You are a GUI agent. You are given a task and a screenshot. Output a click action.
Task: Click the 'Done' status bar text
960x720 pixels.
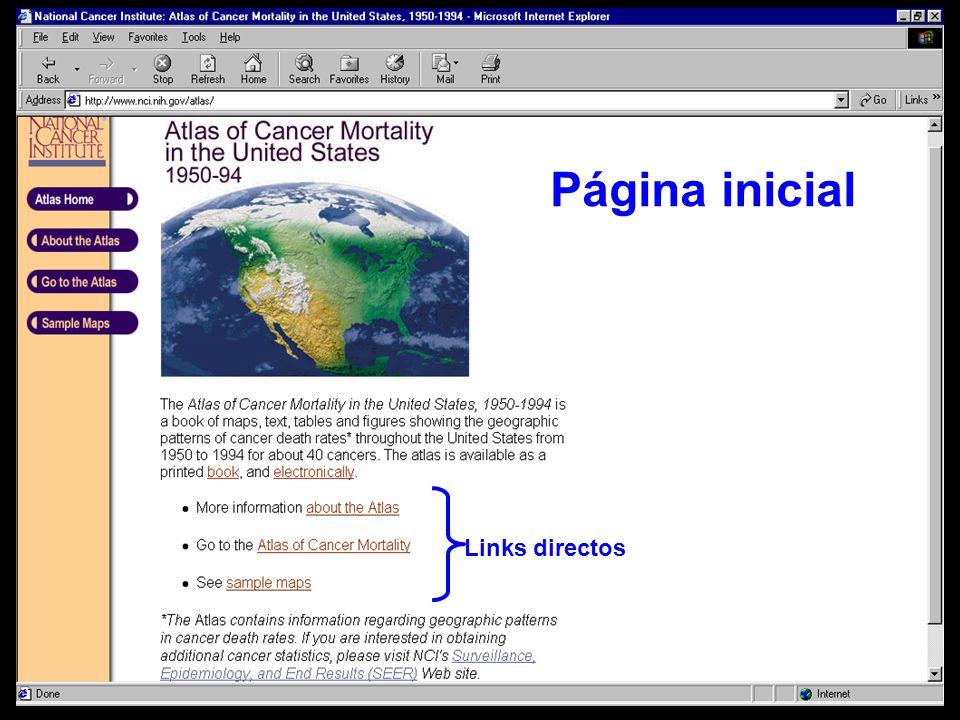48,694
